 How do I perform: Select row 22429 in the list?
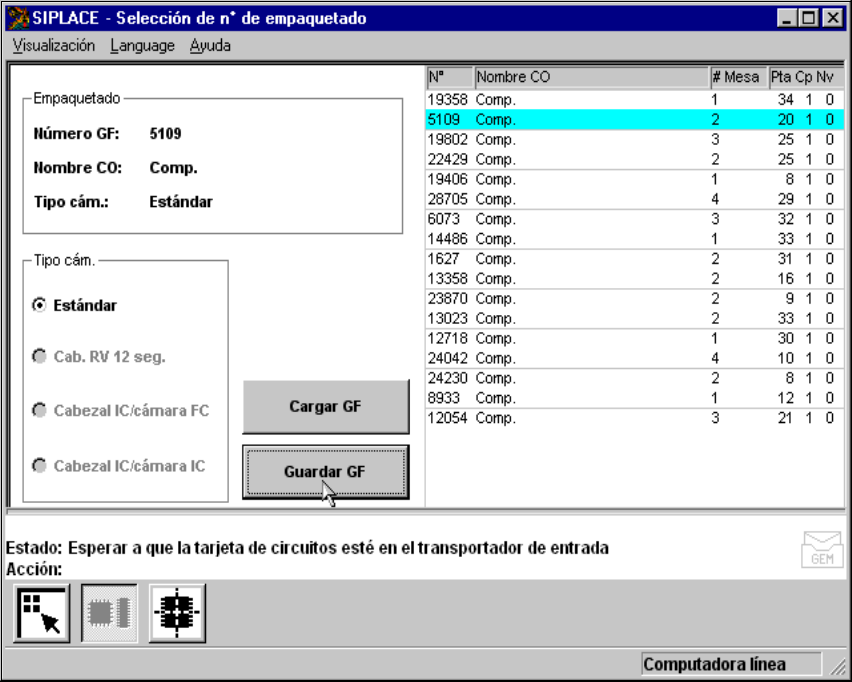pyautogui.click(x=635, y=159)
